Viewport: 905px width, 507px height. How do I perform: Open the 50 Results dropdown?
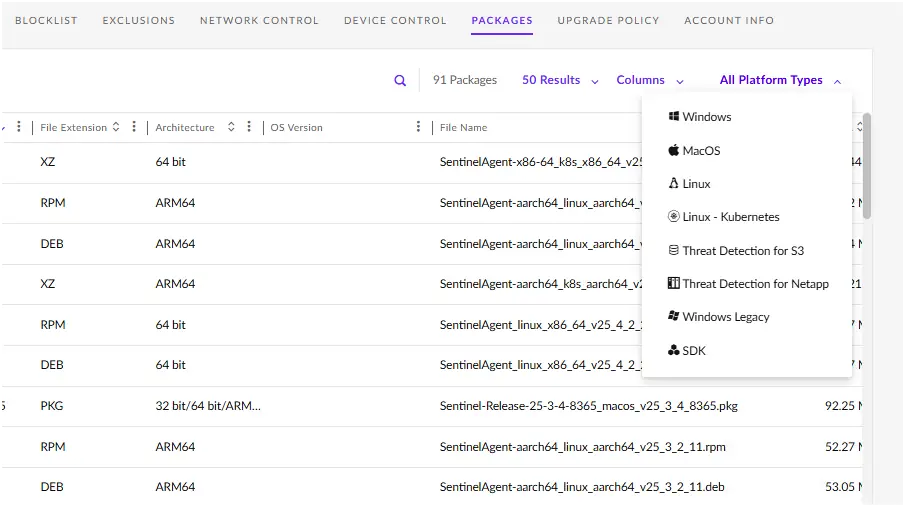560,80
